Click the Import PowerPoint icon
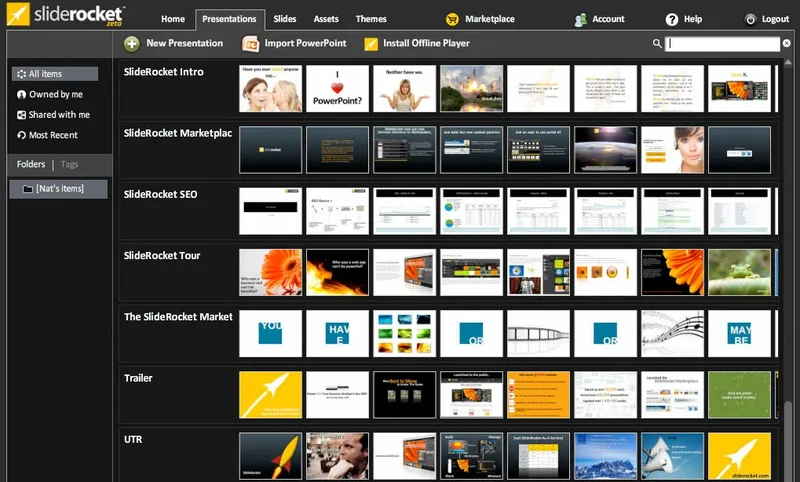800x482 pixels. click(x=250, y=44)
